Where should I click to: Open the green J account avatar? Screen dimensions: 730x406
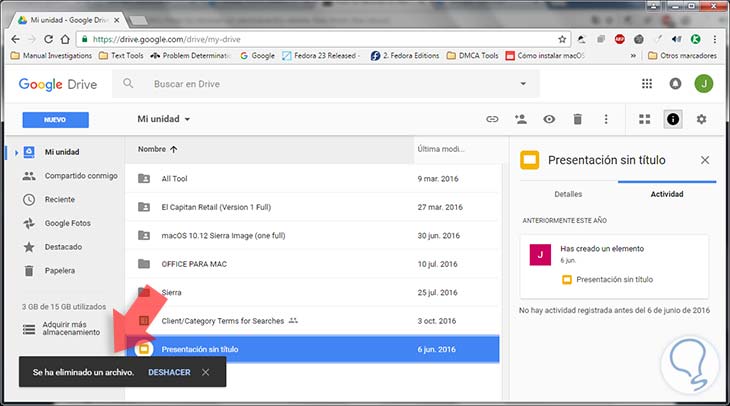coord(703,84)
